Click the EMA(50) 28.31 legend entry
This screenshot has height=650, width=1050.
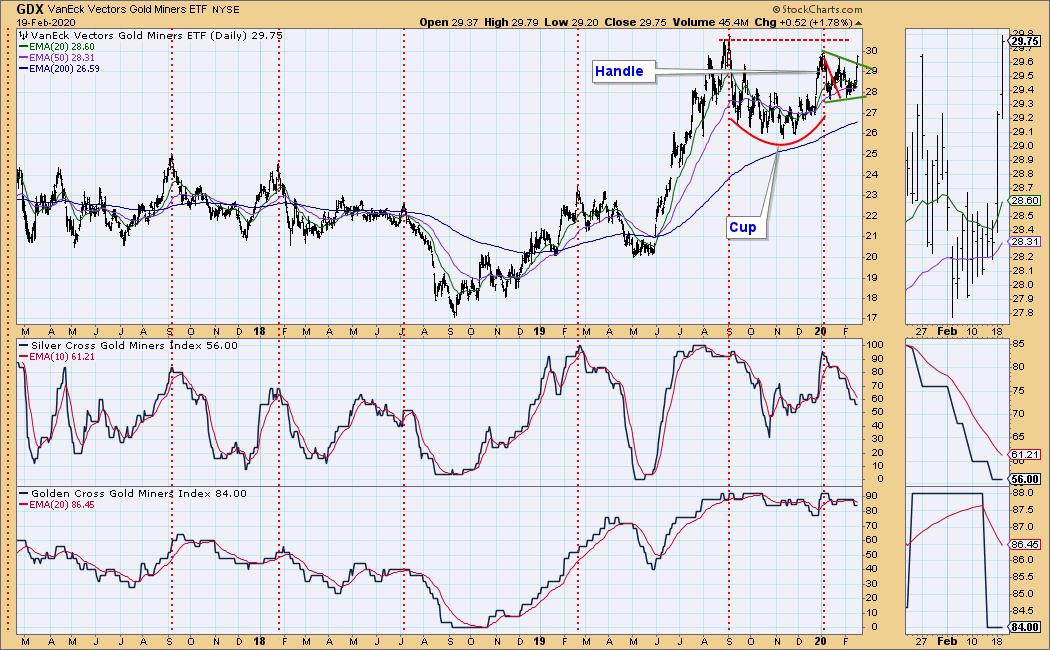click(x=58, y=58)
